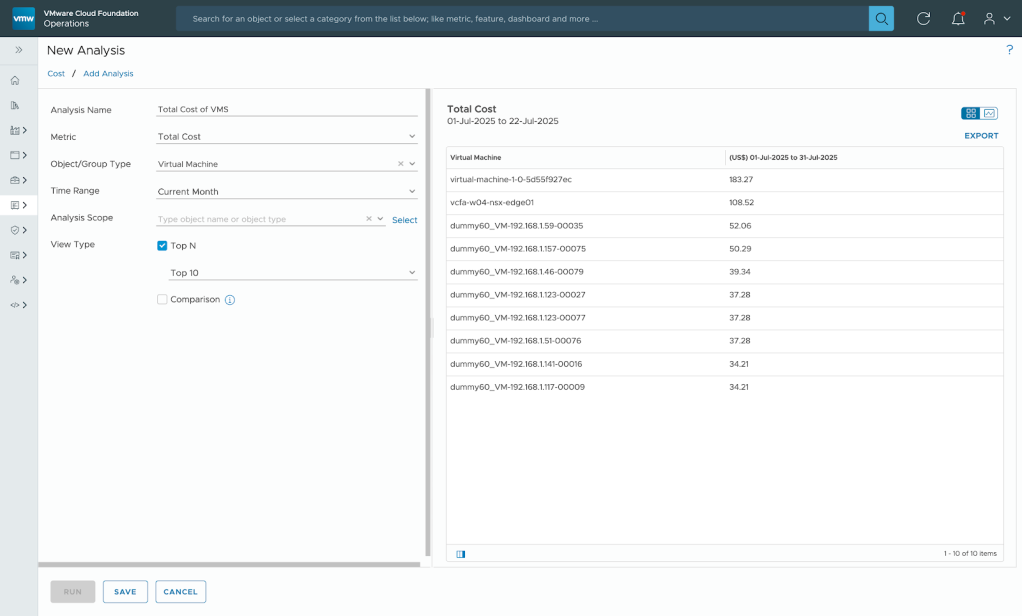Open the Top 10 dropdown
1022x616 pixels.
(293, 272)
